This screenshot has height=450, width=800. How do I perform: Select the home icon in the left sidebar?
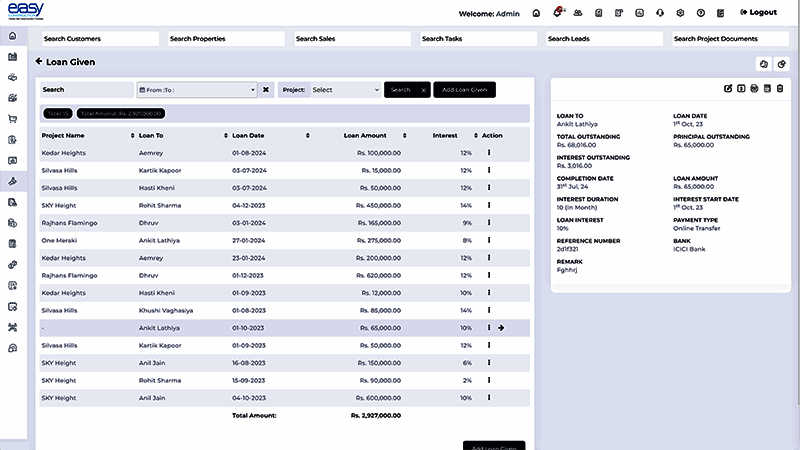(13, 36)
